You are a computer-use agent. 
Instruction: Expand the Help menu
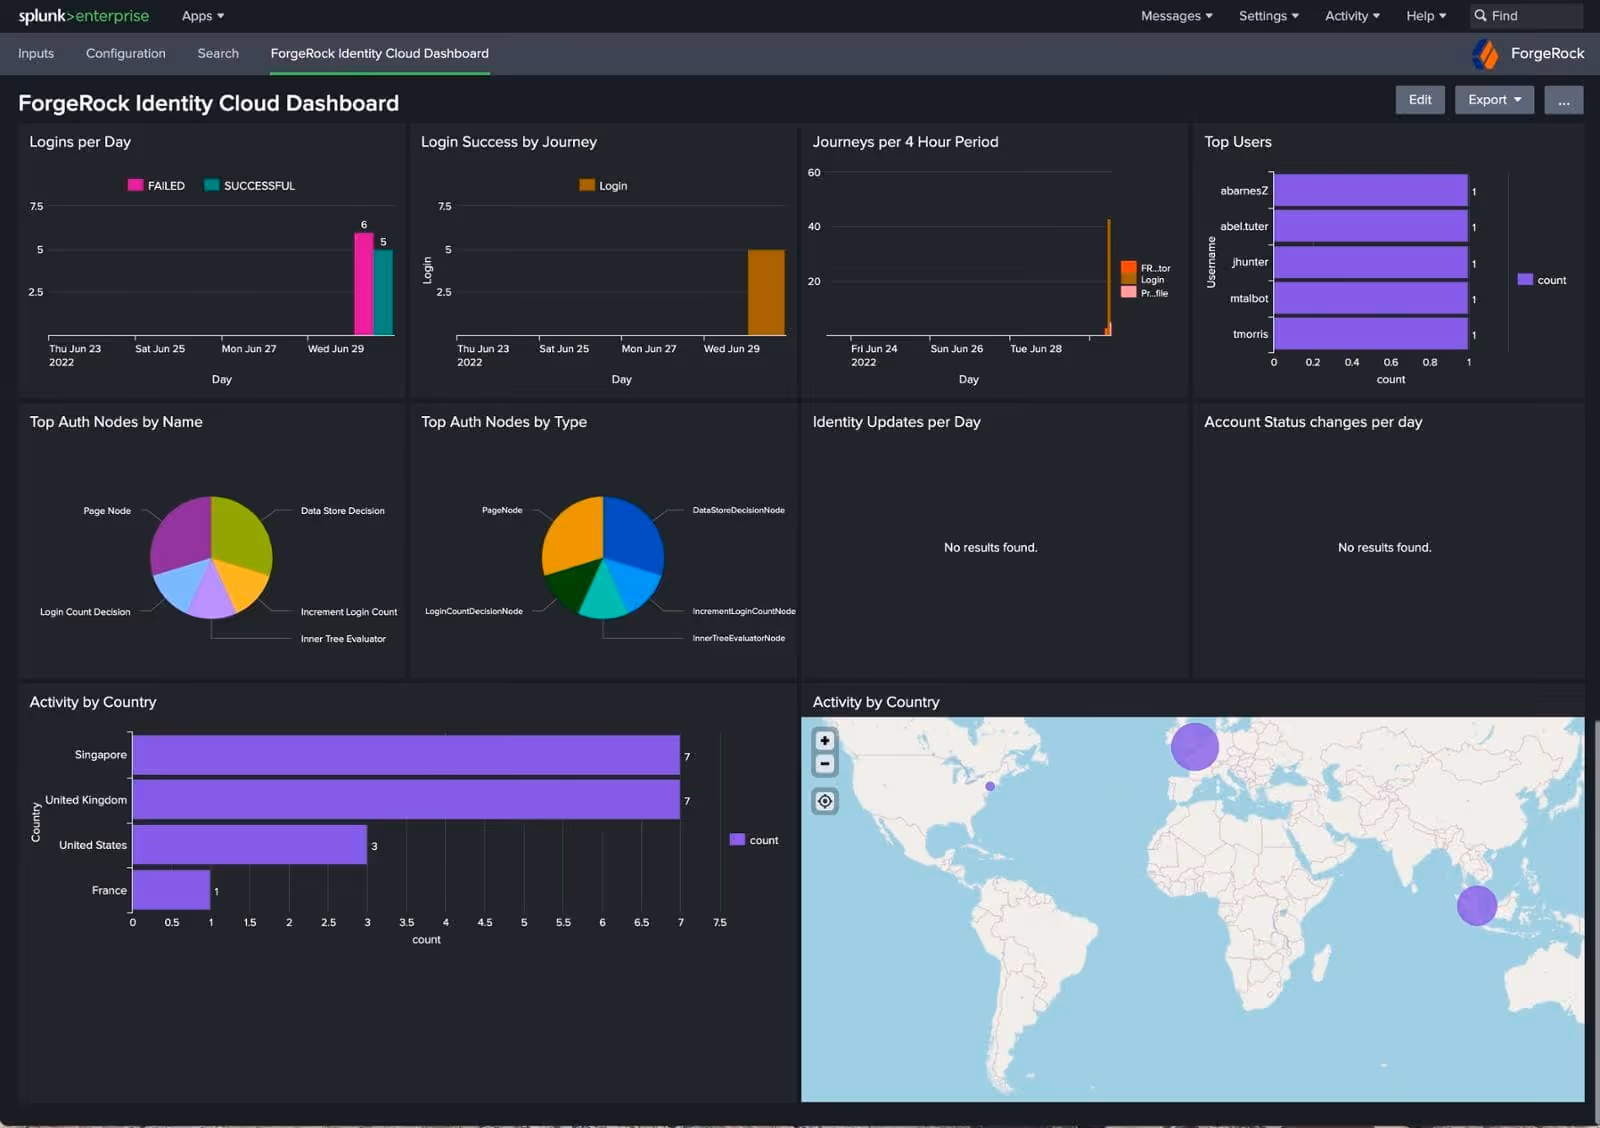pyautogui.click(x=1426, y=16)
